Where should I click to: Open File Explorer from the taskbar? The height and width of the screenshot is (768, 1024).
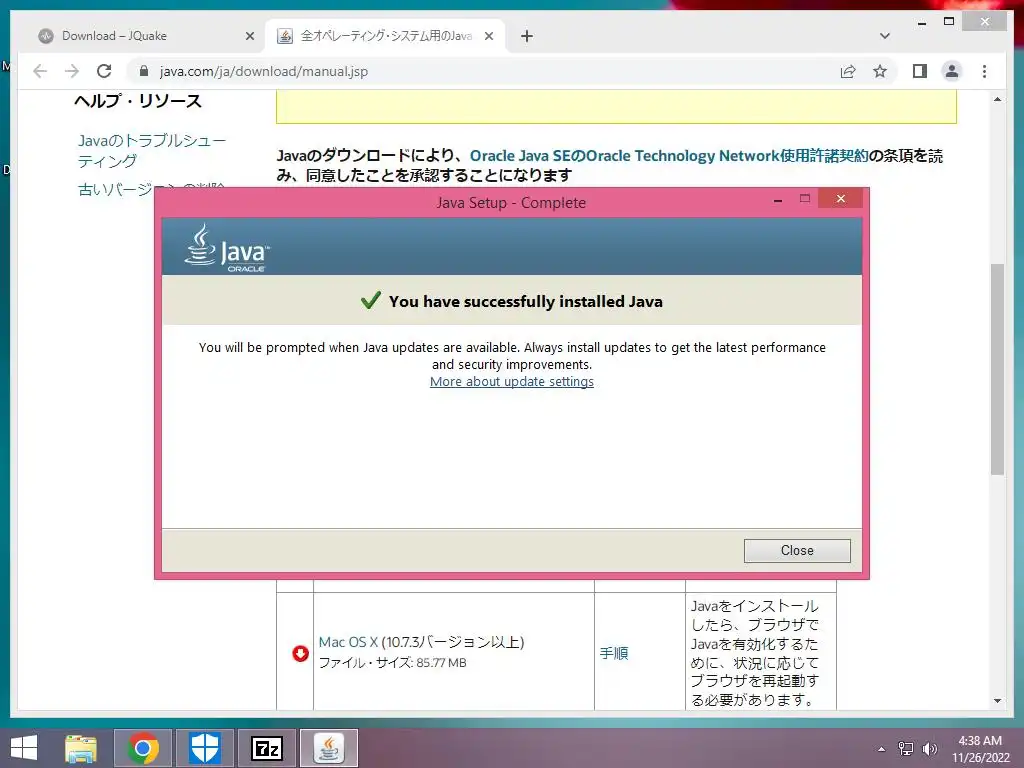[x=81, y=748]
